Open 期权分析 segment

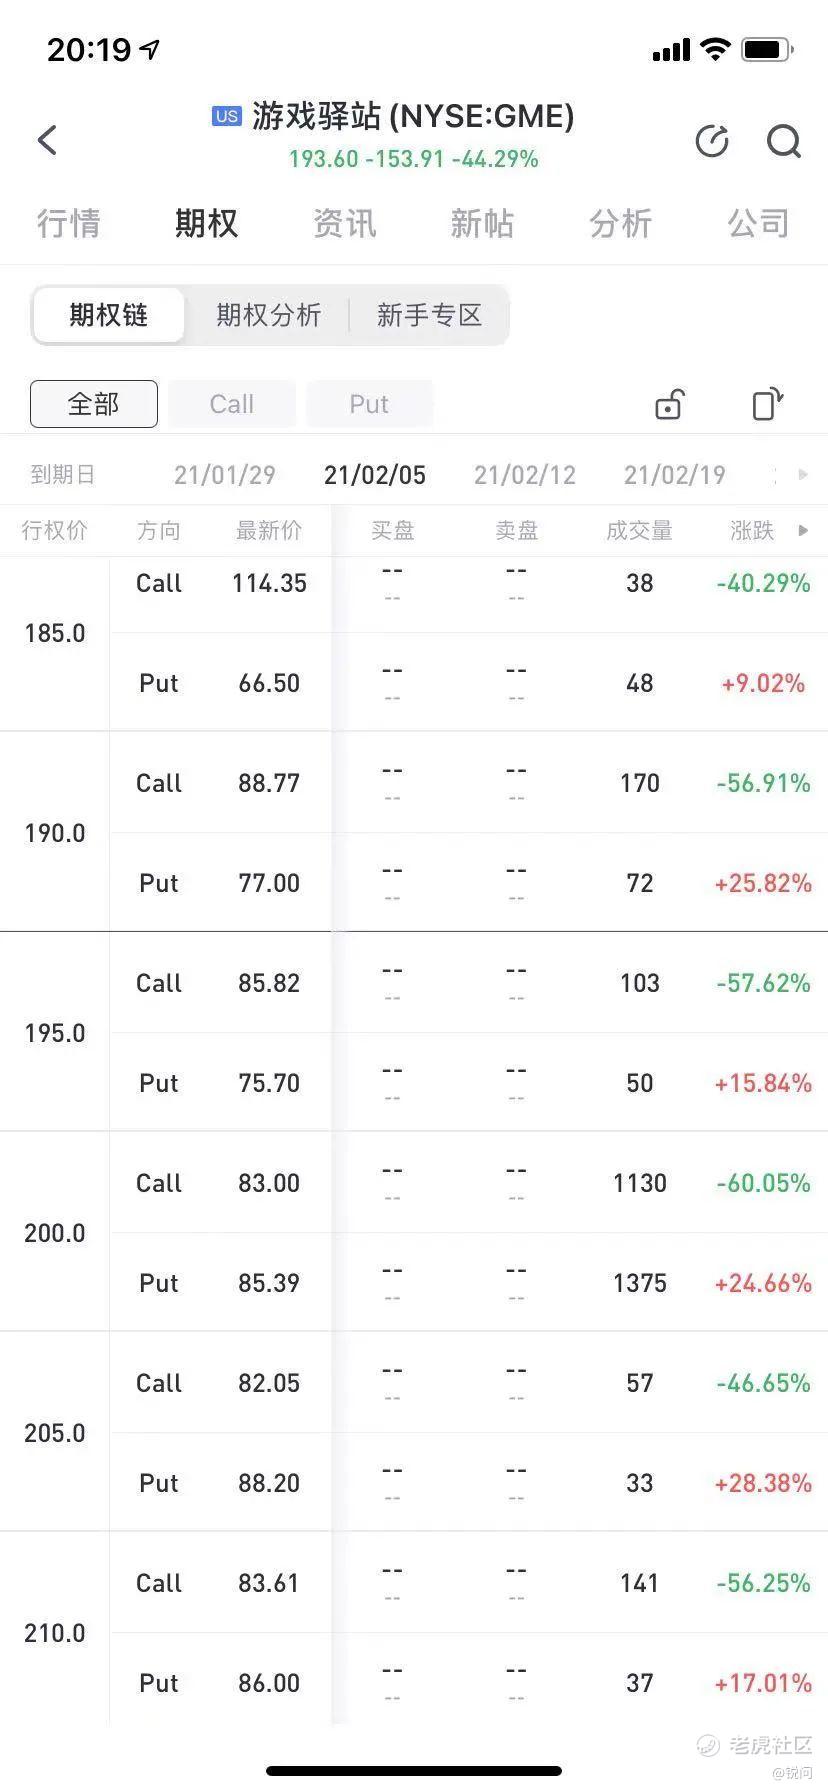point(268,316)
